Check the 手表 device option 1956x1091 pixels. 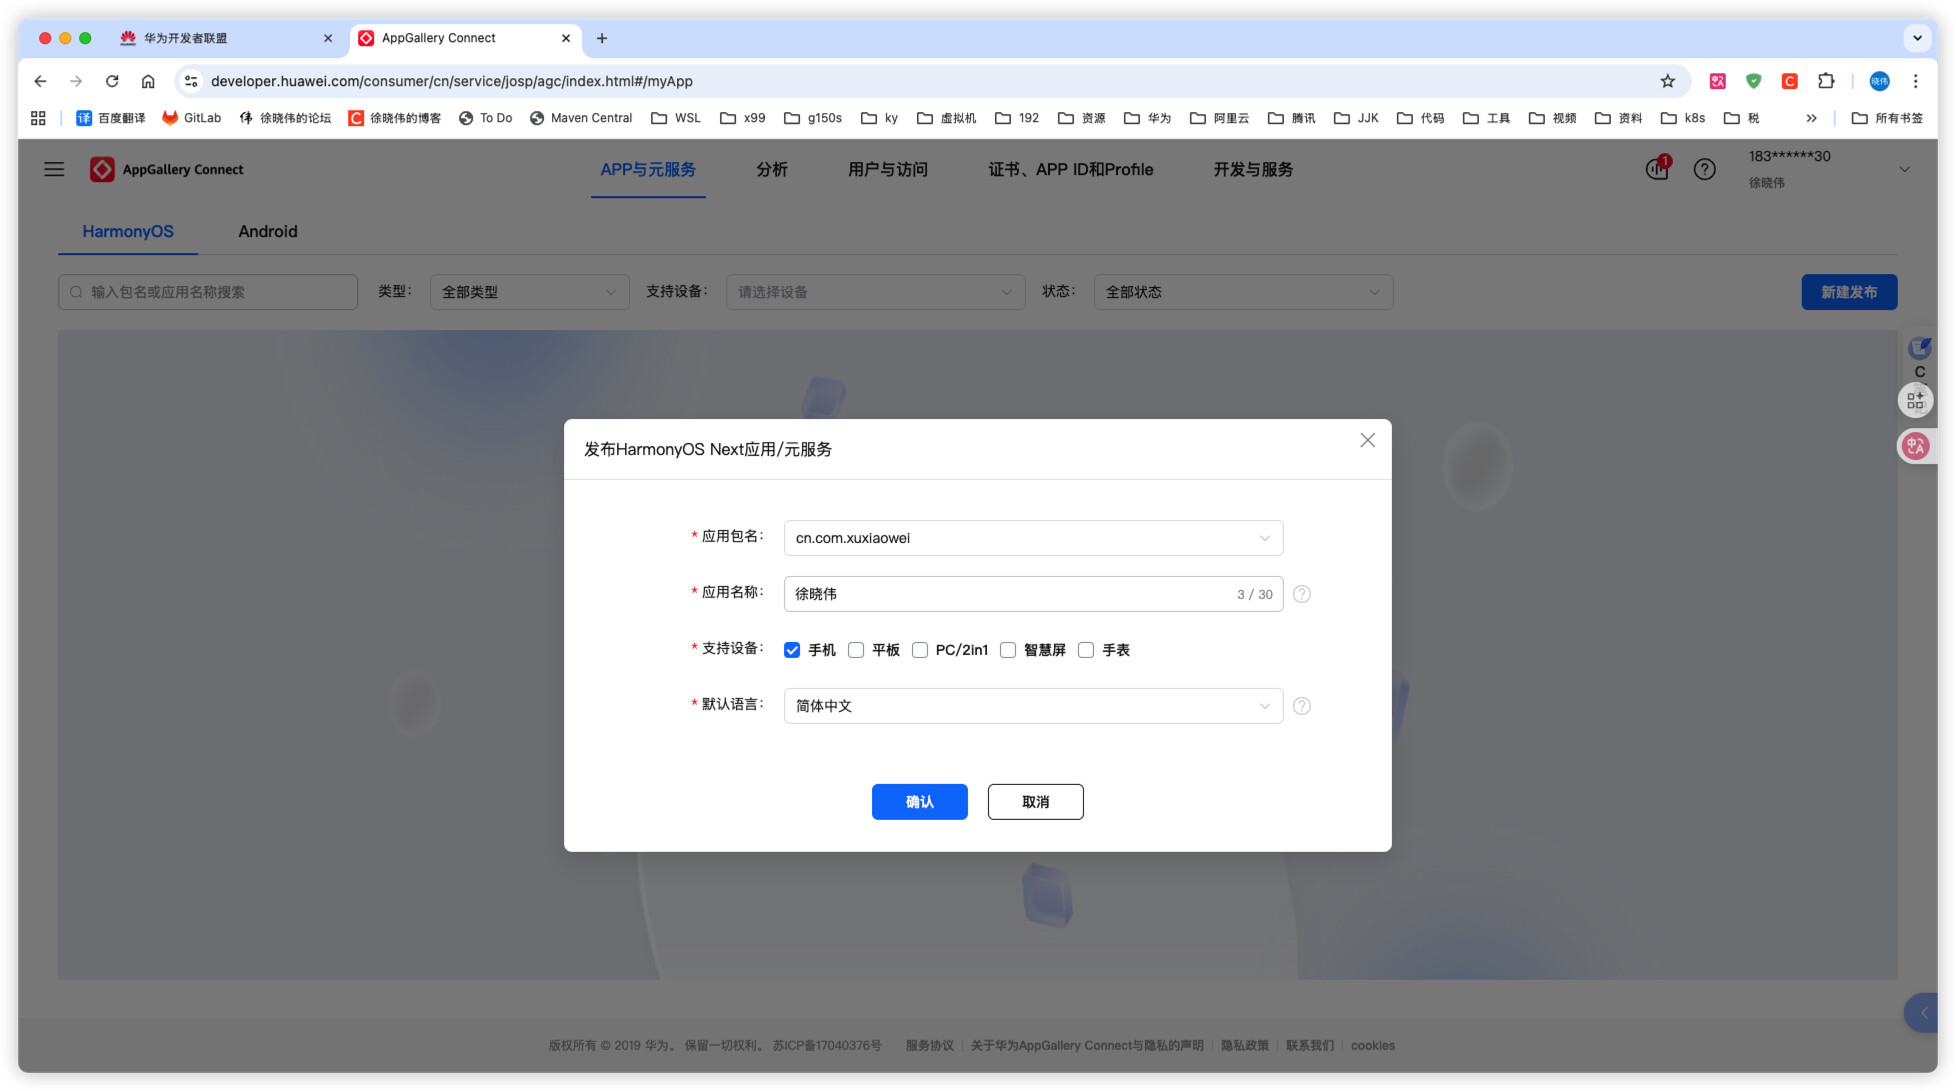1086,650
